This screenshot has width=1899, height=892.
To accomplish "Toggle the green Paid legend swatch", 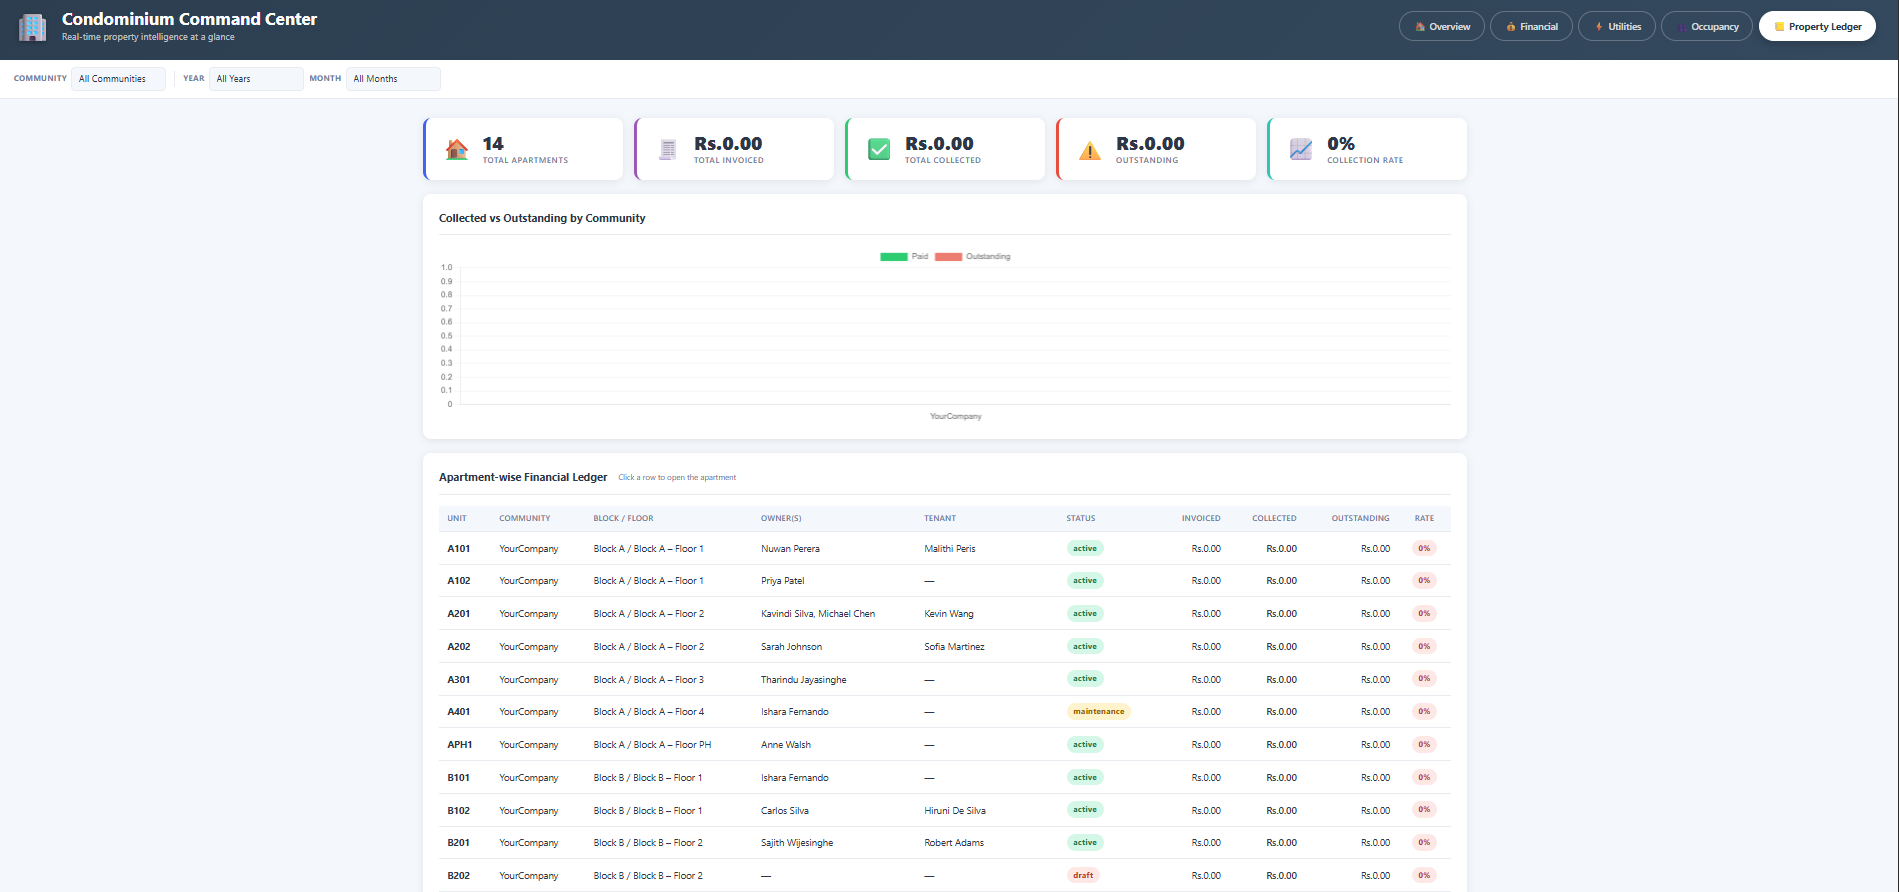I will pos(893,257).
